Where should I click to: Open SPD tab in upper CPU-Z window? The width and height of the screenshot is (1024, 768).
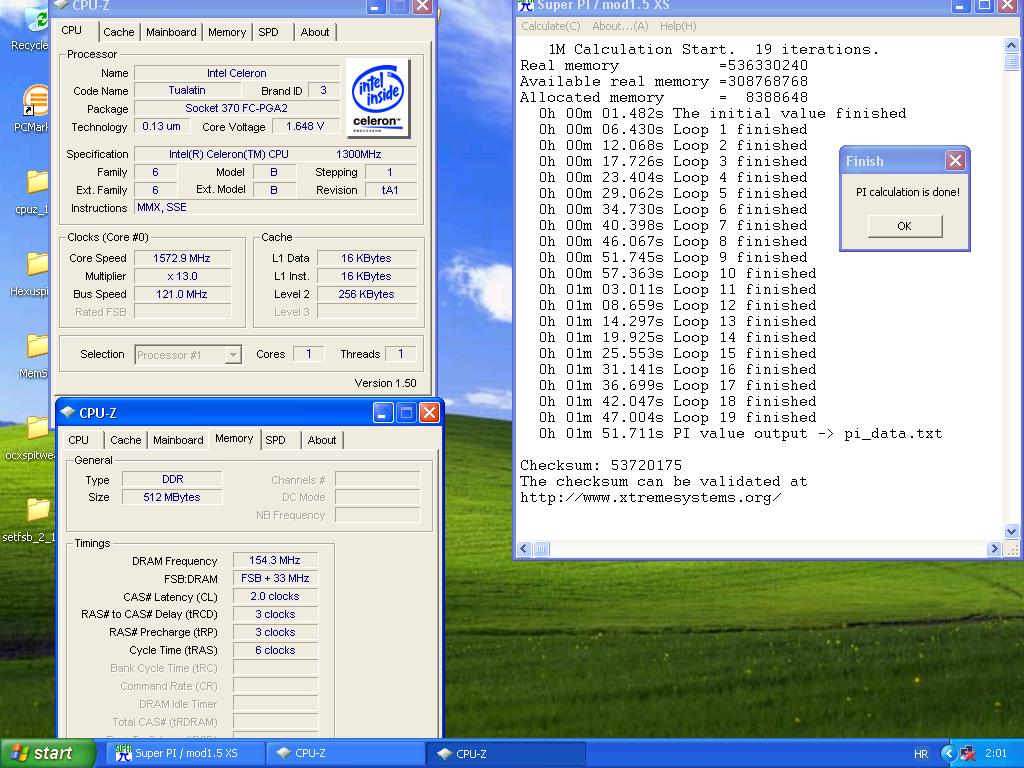pos(268,32)
